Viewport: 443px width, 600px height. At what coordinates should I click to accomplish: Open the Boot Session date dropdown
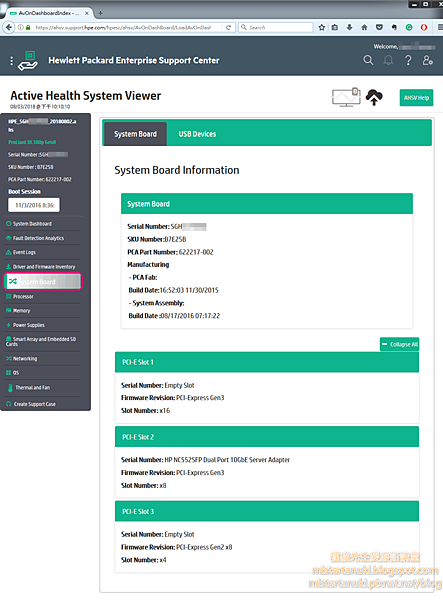pos(34,205)
